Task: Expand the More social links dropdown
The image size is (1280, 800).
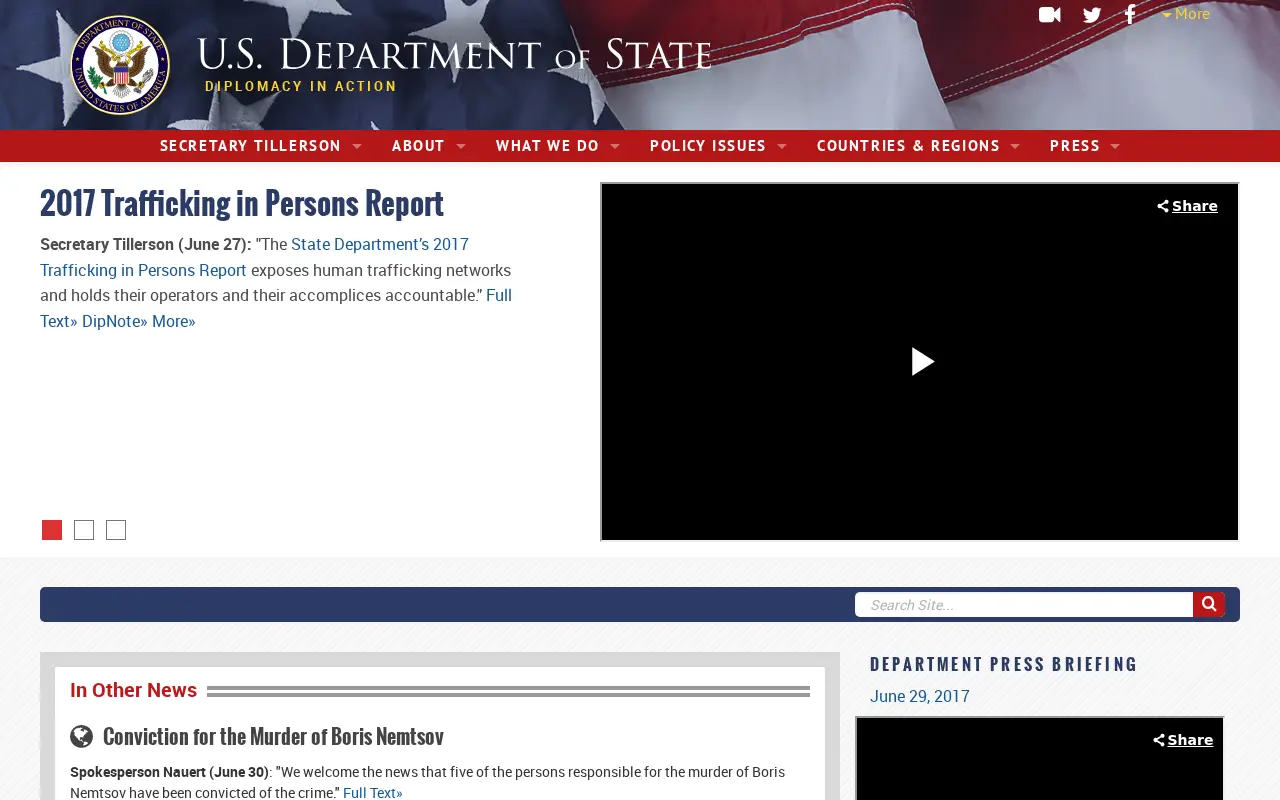Action: [1185, 14]
